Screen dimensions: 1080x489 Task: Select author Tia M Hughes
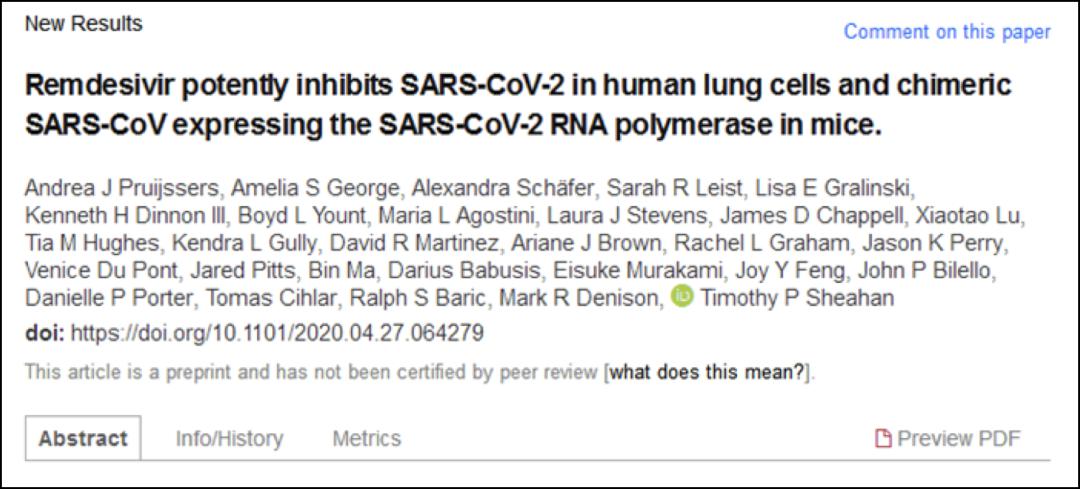coord(91,243)
